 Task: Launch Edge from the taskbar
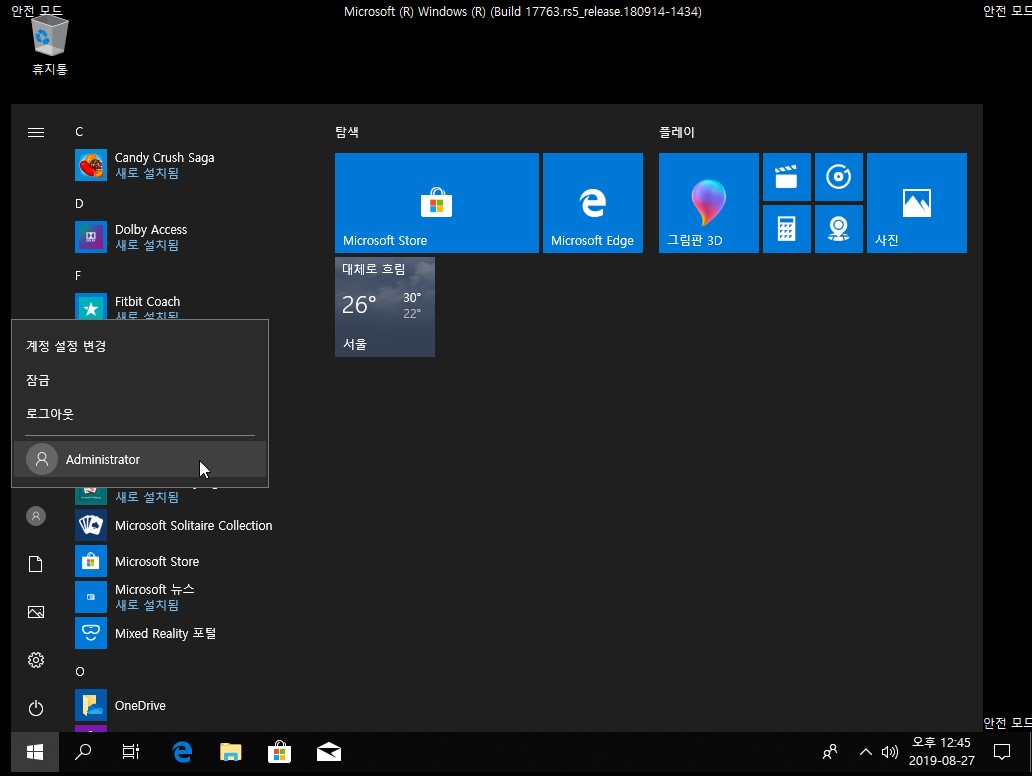click(182, 752)
